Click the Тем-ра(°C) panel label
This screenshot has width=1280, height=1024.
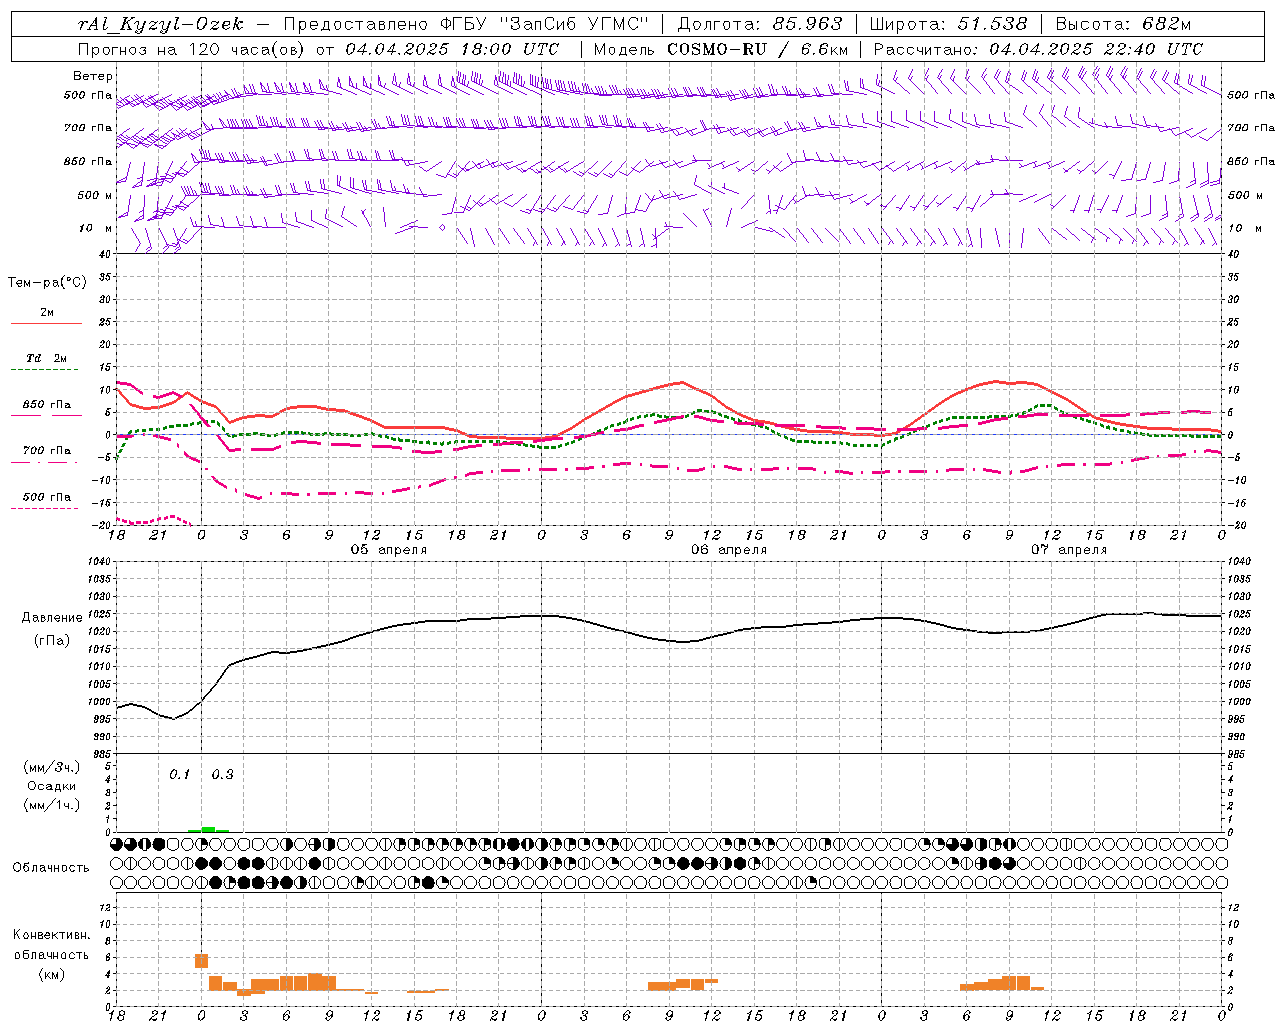(x=47, y=283)
